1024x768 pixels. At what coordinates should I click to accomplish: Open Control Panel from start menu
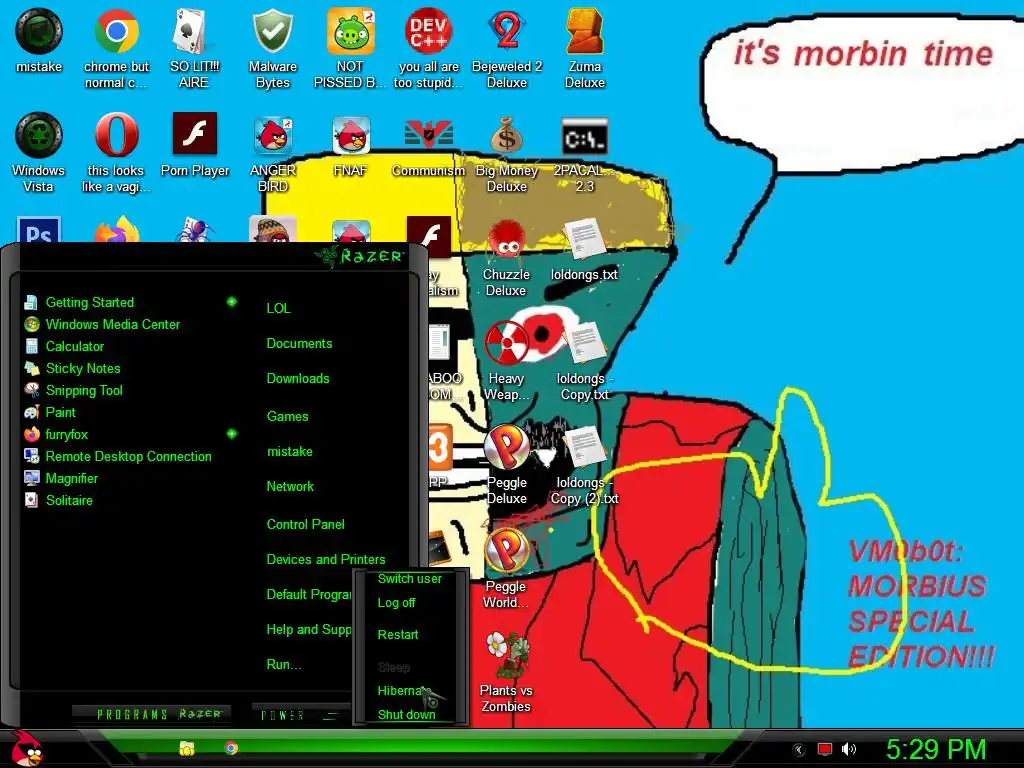pyautogui.click(x=305, y=524)
